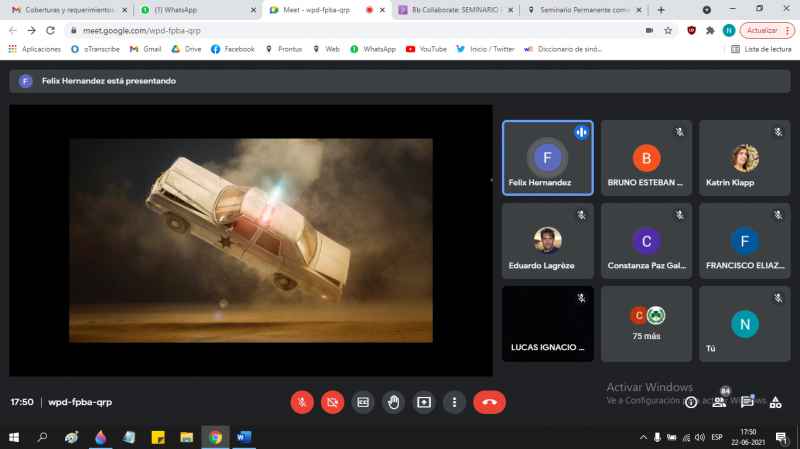The width and height of the screenshot is (800, 449).
Task: Bookmark this page with star icon
Action: coord(668,31)
